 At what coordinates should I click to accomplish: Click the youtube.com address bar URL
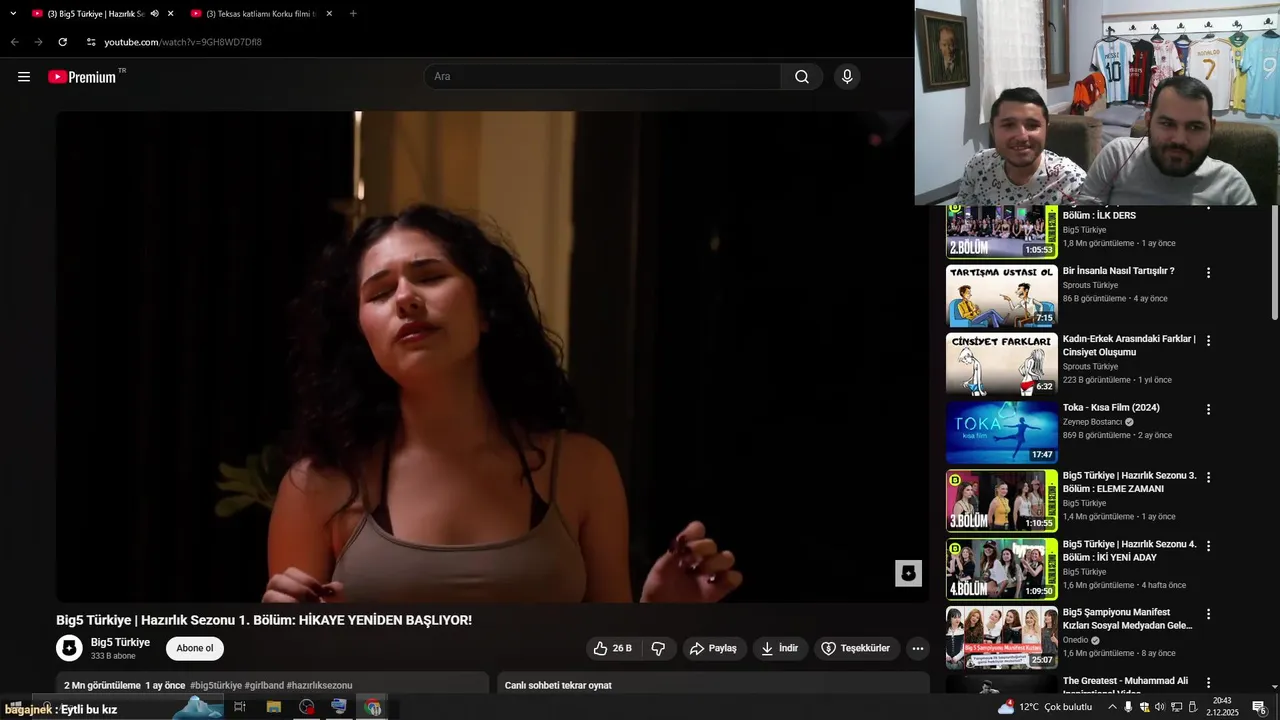click(183, 42)
